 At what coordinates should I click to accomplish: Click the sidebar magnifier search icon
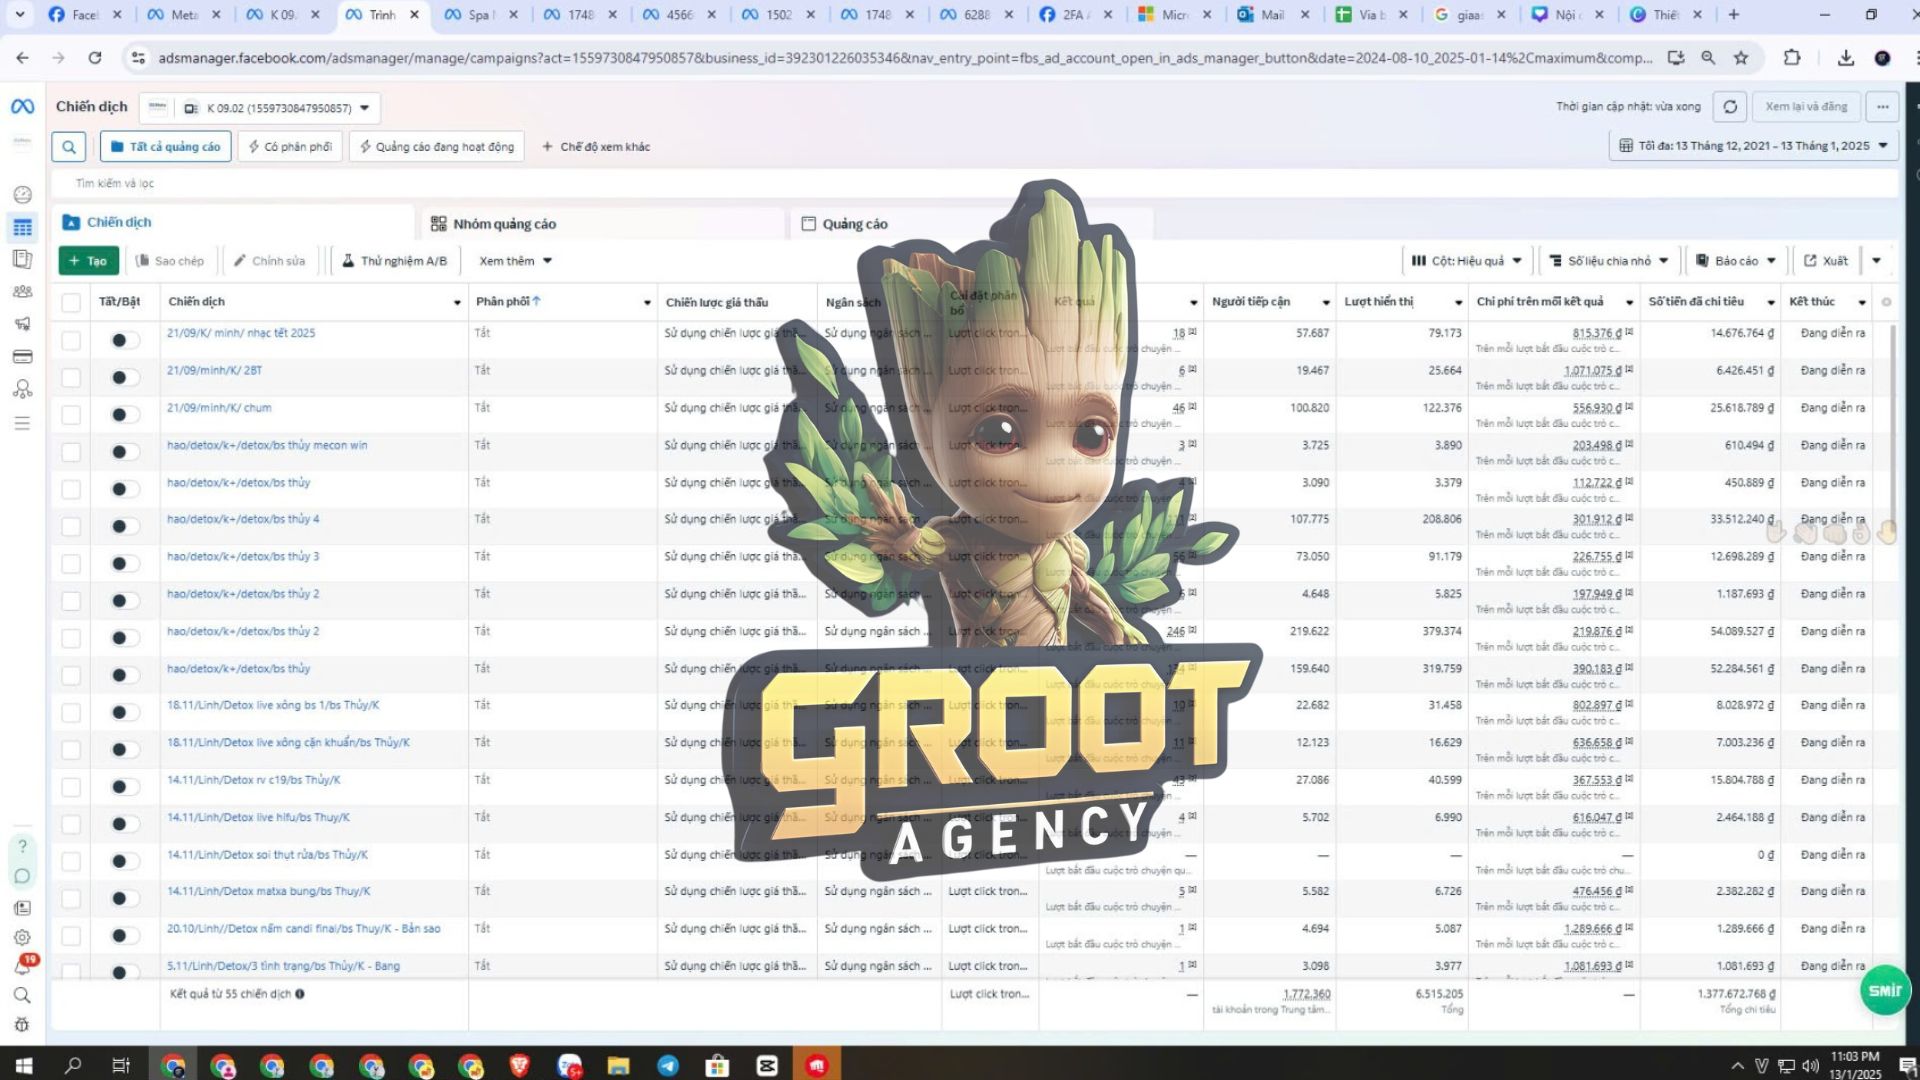click(x=22, y=996)
